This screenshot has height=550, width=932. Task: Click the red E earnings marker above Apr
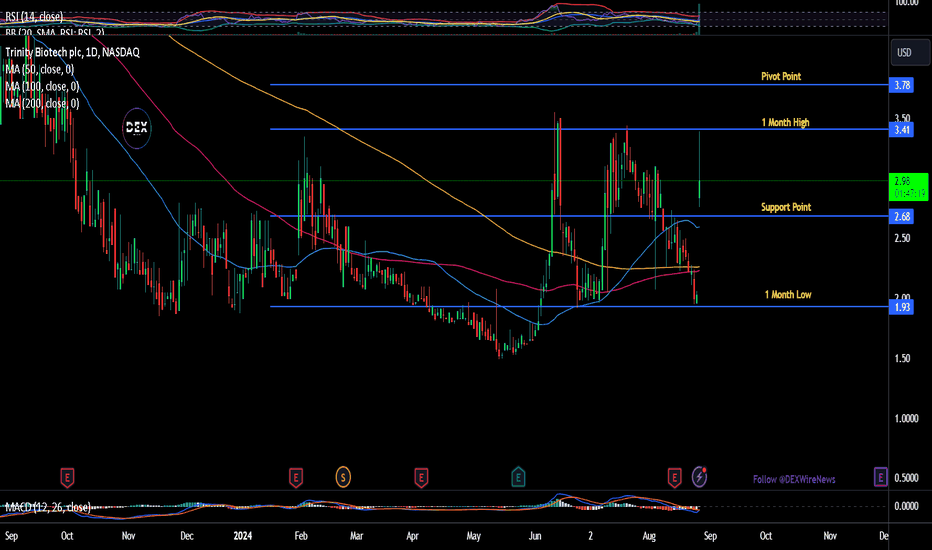pos(421,477)
